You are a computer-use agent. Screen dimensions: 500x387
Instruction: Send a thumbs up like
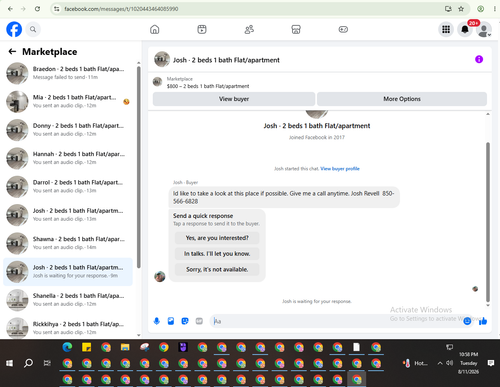pos(483,321)
